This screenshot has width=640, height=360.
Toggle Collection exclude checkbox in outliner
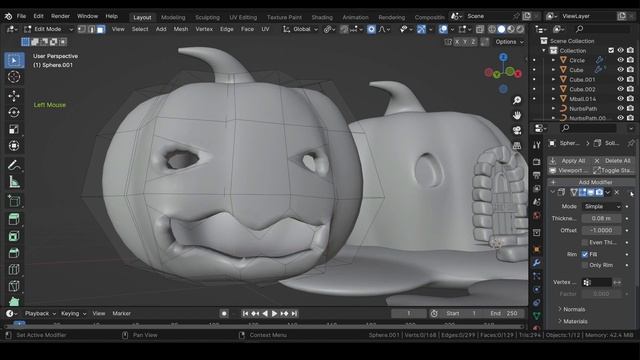(x=611, y=51)
